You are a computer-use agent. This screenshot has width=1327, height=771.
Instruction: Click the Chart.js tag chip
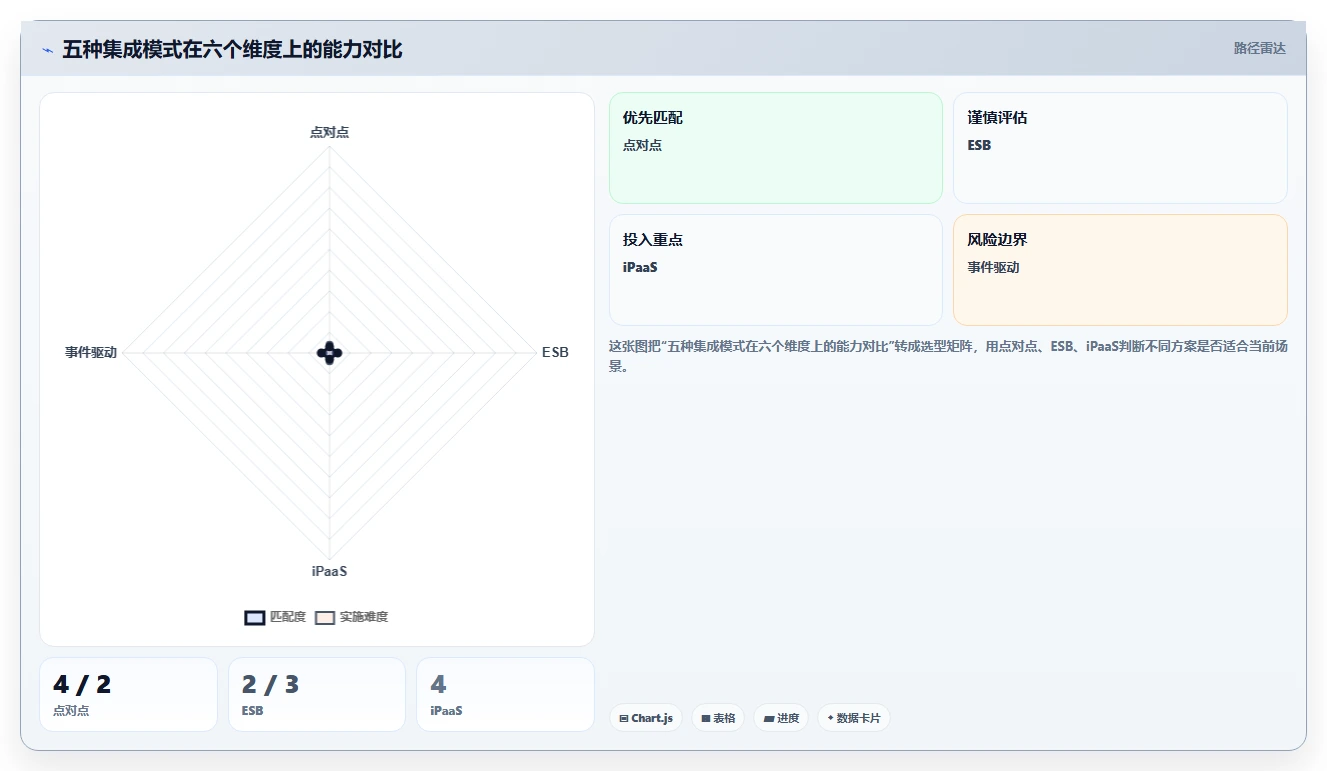click(x=646, y=718)
